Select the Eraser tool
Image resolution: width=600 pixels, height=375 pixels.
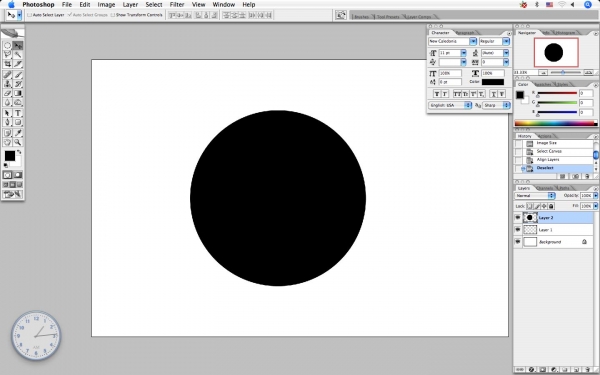tap(7, 93)
